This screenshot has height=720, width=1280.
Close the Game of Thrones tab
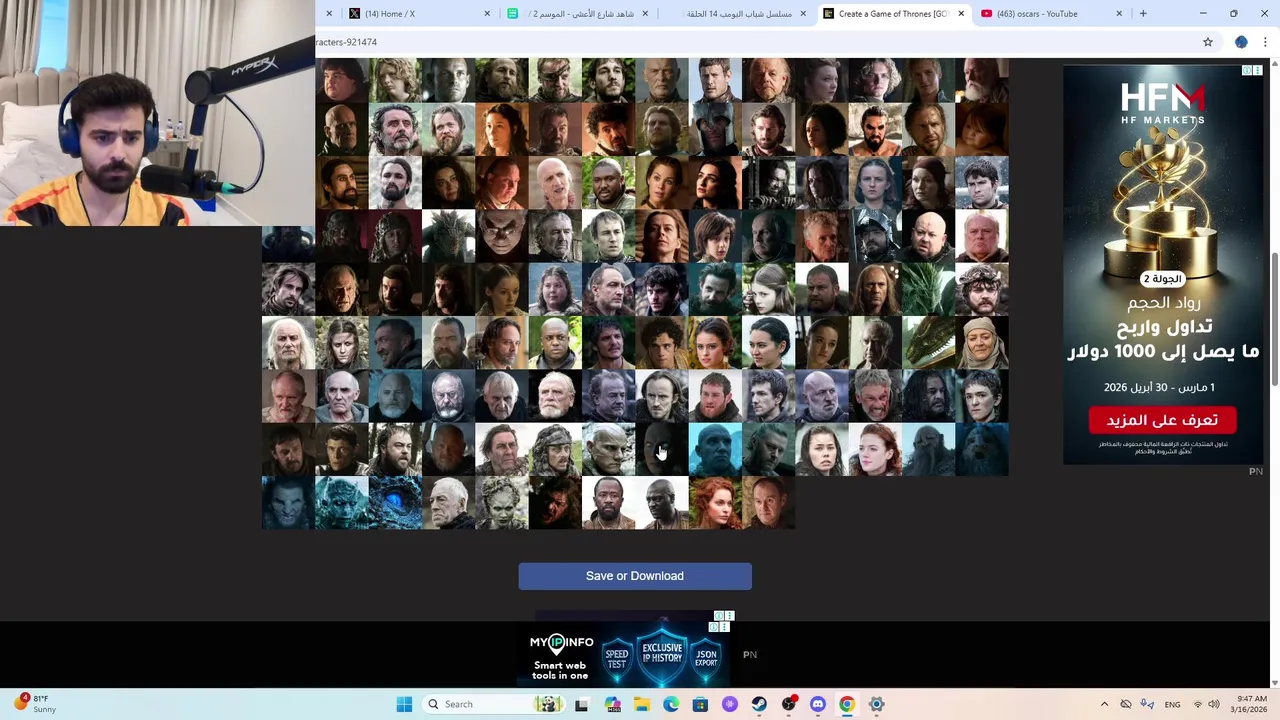coord(961,14)
